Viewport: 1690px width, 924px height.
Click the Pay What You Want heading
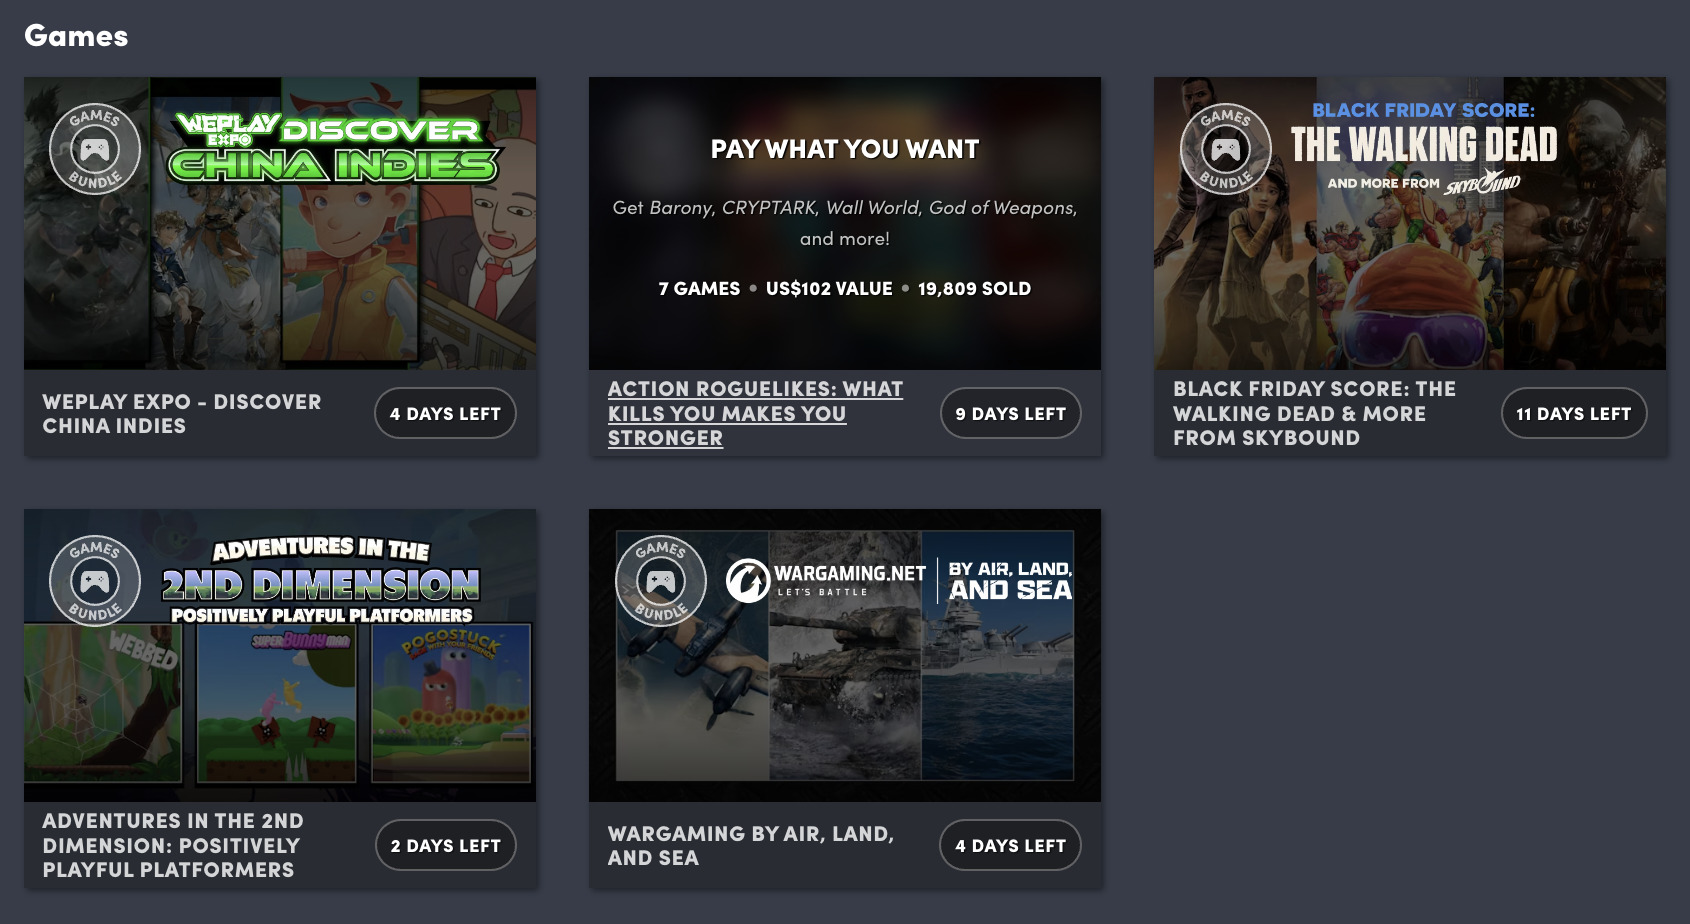844,149
